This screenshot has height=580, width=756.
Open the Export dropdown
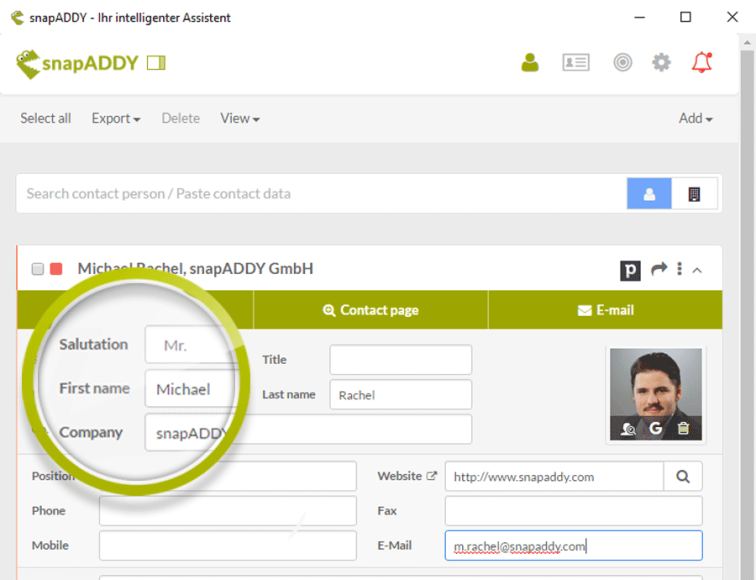(115, 118)
